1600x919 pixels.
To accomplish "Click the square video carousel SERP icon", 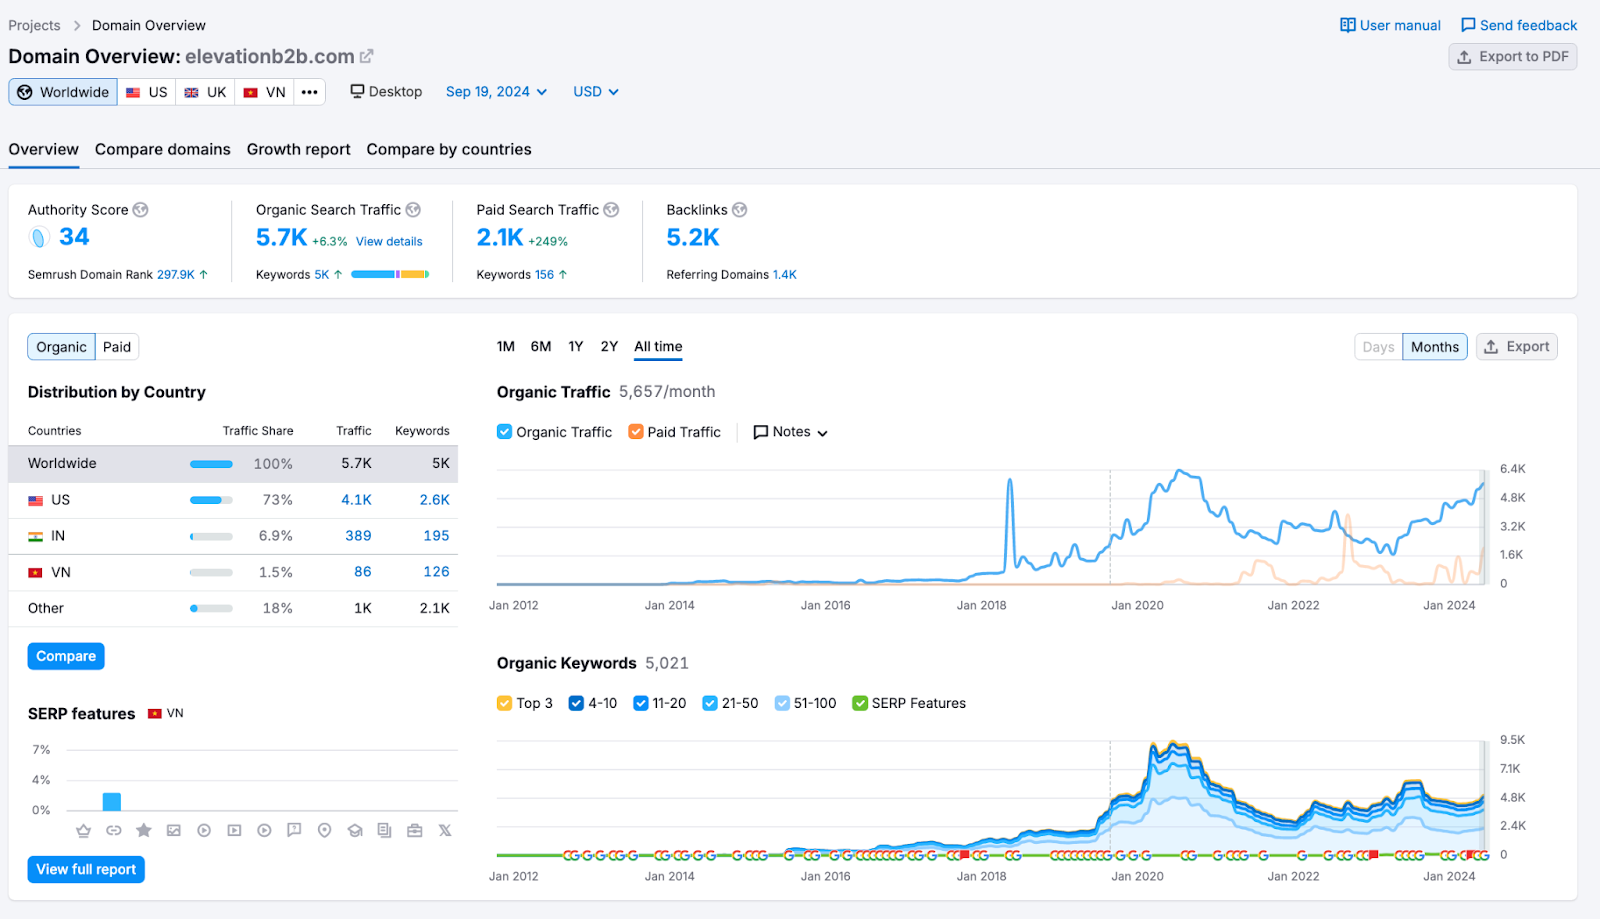I will (234, 830).
